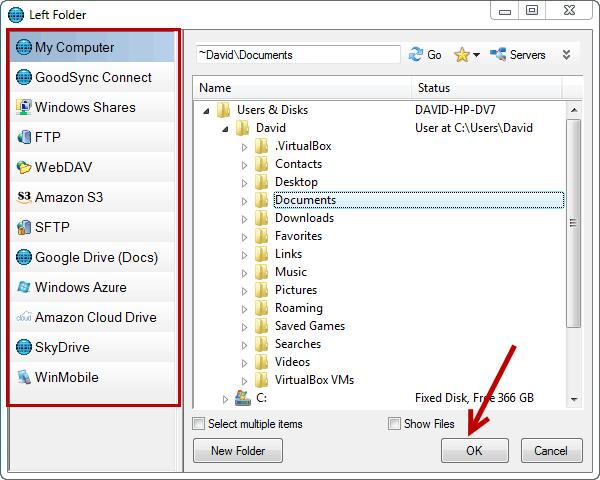The height and width of the screenshot is (480, 600).
Task: Open the Amazon Cloud Drive icon
Action: coord(24,317)
